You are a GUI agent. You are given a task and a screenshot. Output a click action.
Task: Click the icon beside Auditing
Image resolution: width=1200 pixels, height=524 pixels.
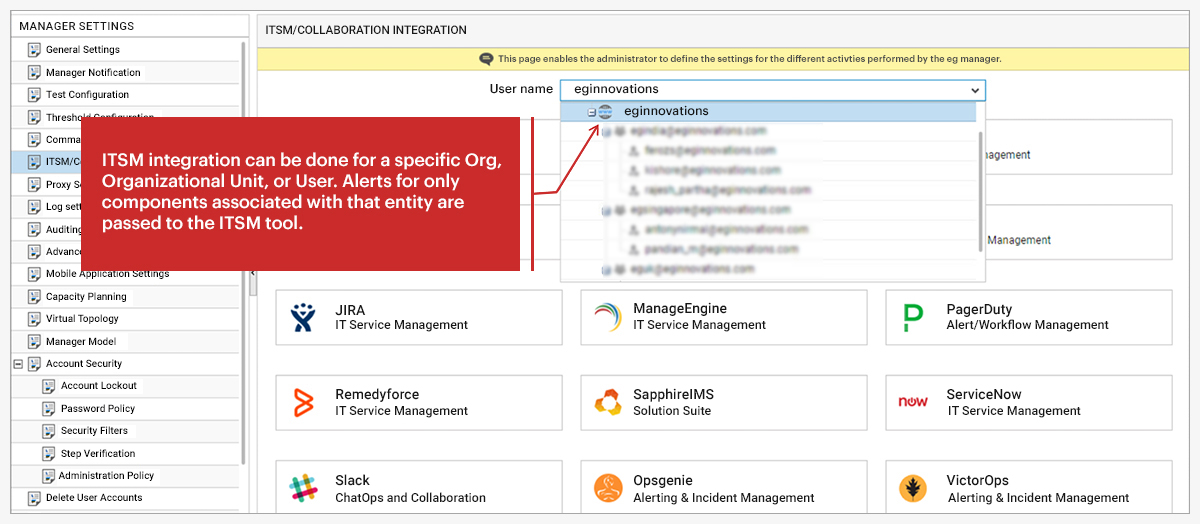(x=34, y=230)
